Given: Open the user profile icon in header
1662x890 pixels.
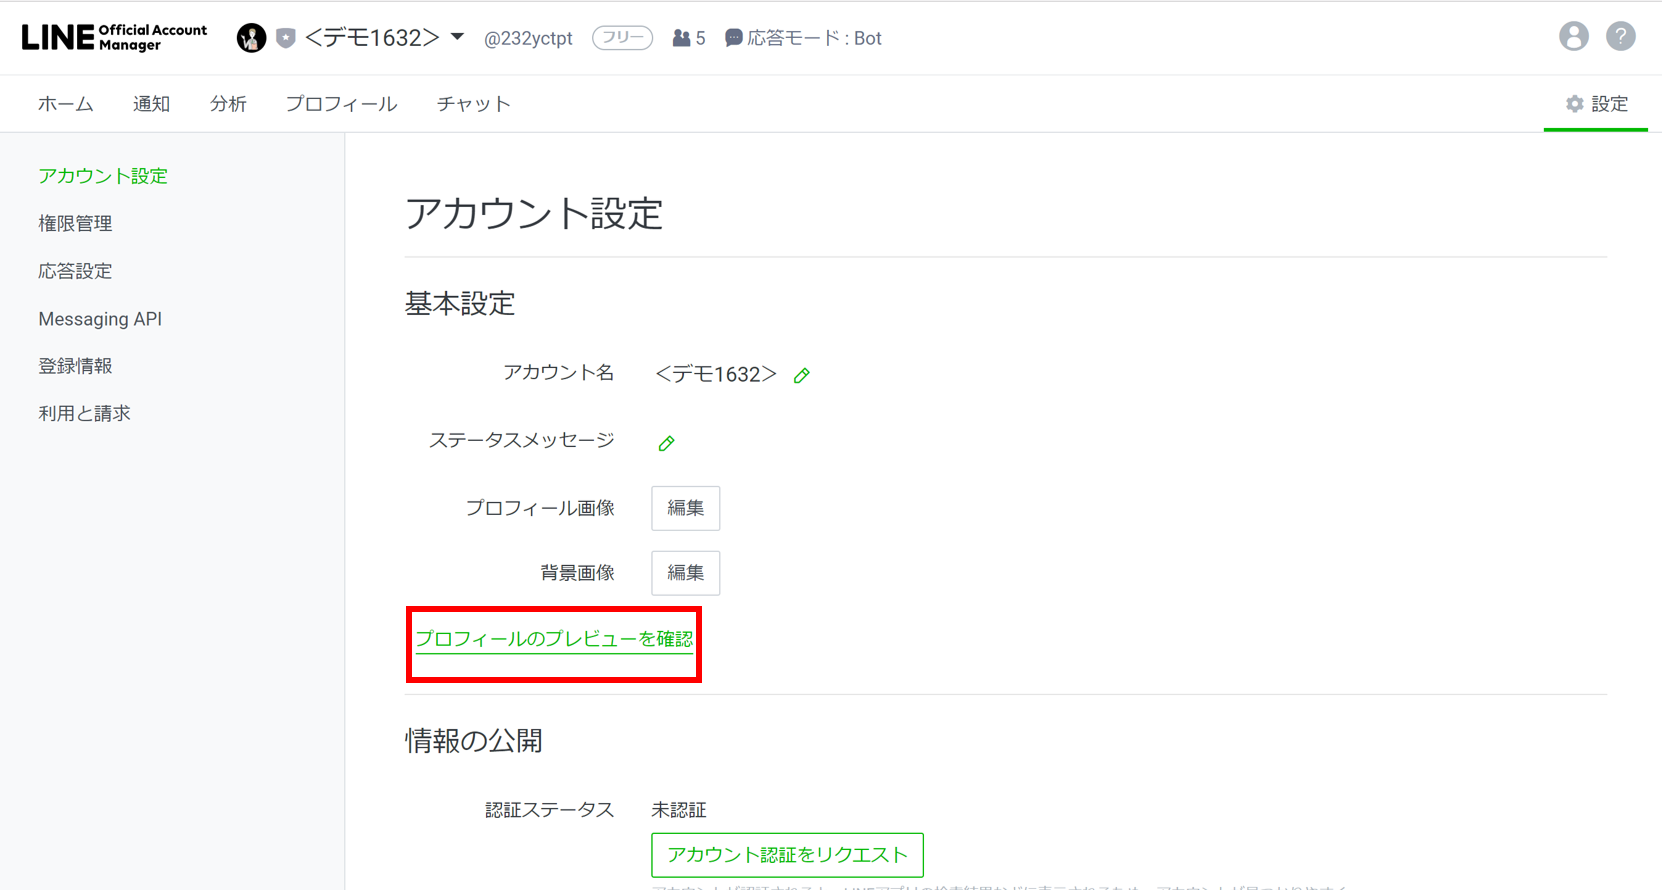Looking at the screenshot, I should click(x=1573, y=37).
